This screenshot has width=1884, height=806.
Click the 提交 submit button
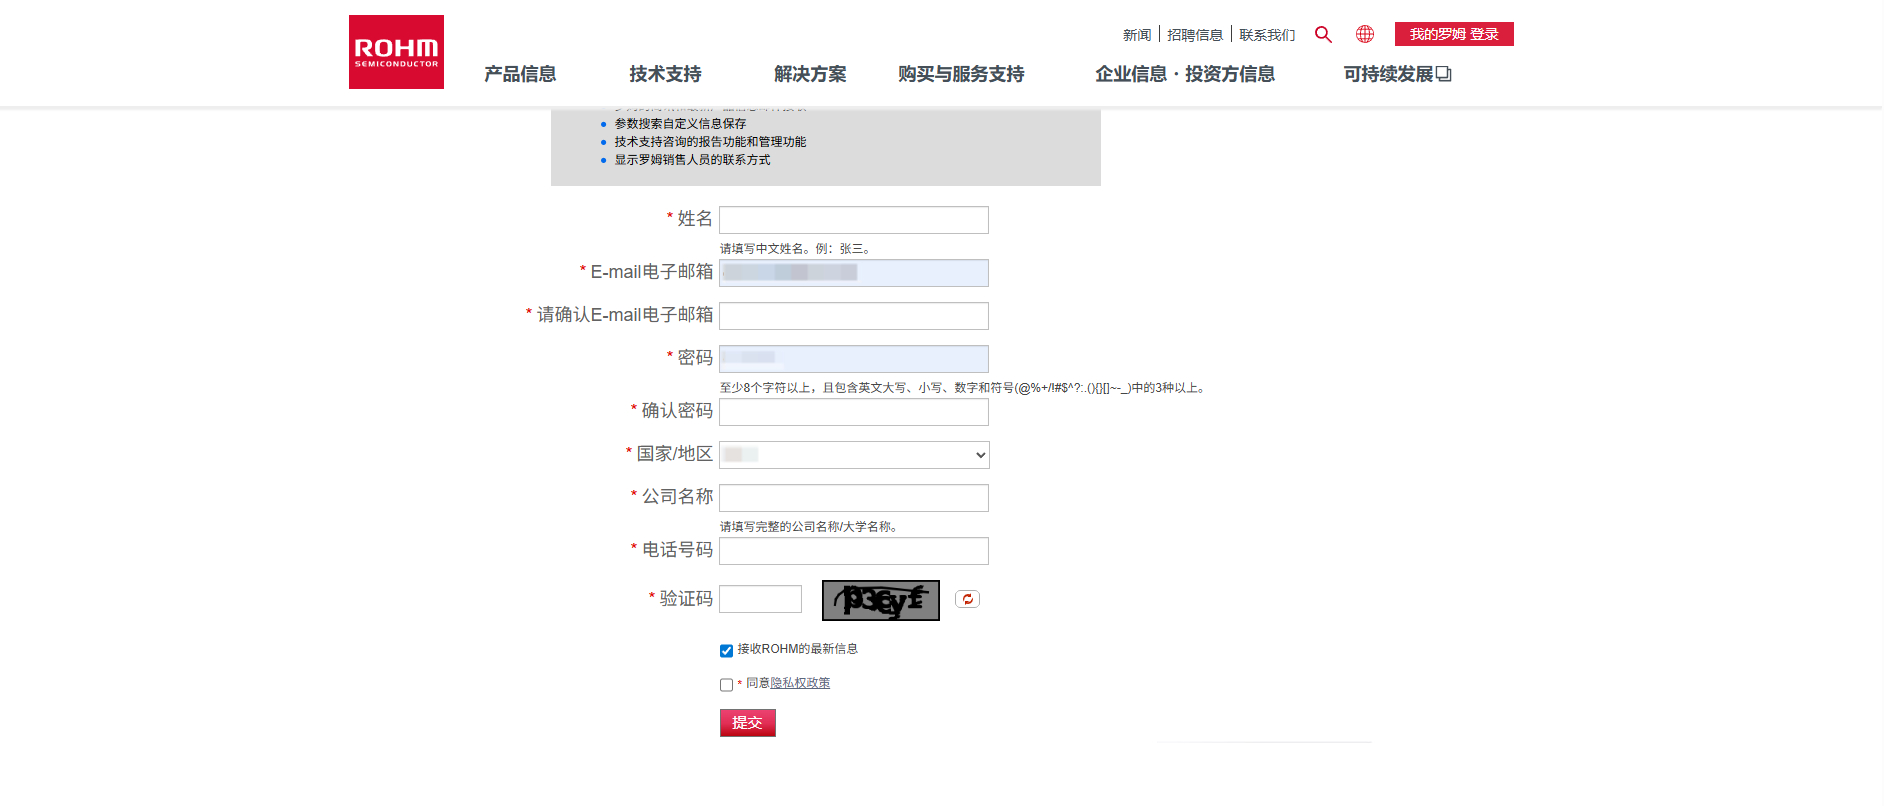[747, 723]
